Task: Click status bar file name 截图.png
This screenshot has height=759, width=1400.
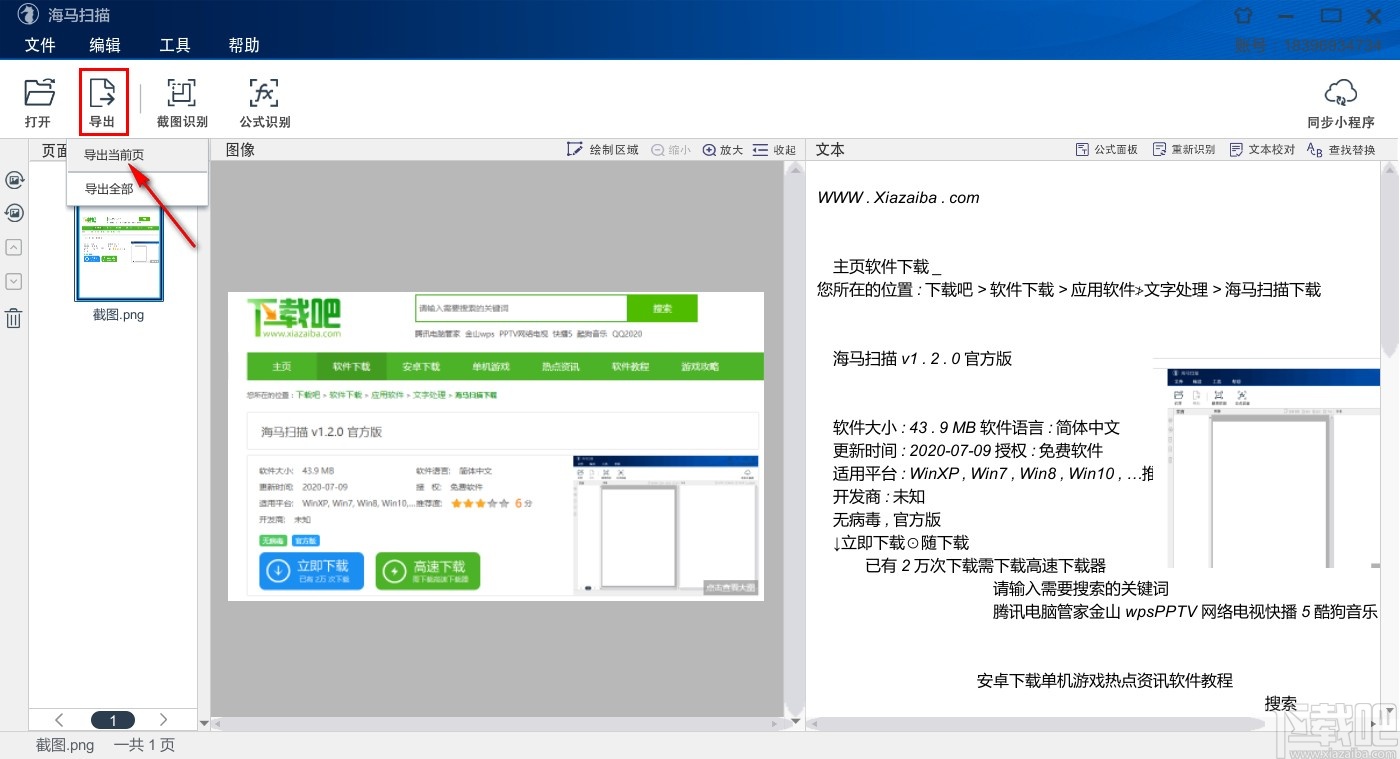Action: [x=65, y=745]
